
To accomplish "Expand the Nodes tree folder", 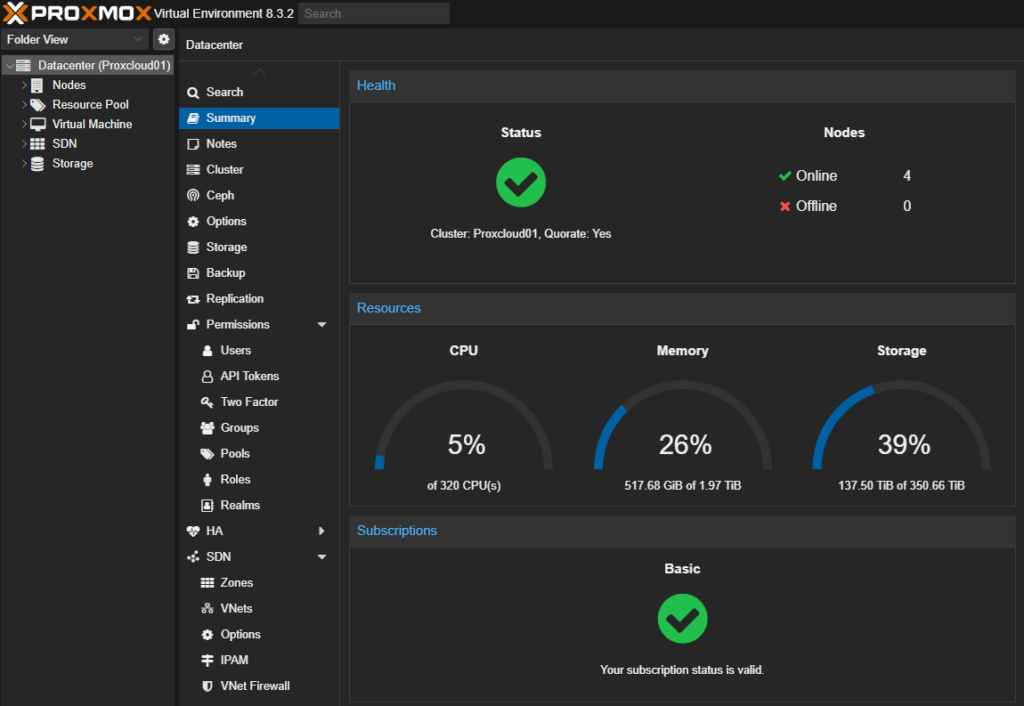I will click(x=24, y=85).
